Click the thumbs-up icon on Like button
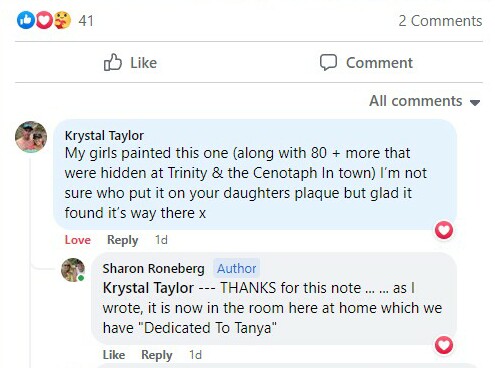This screenshot has width=495, height=368. coord(113,62)
